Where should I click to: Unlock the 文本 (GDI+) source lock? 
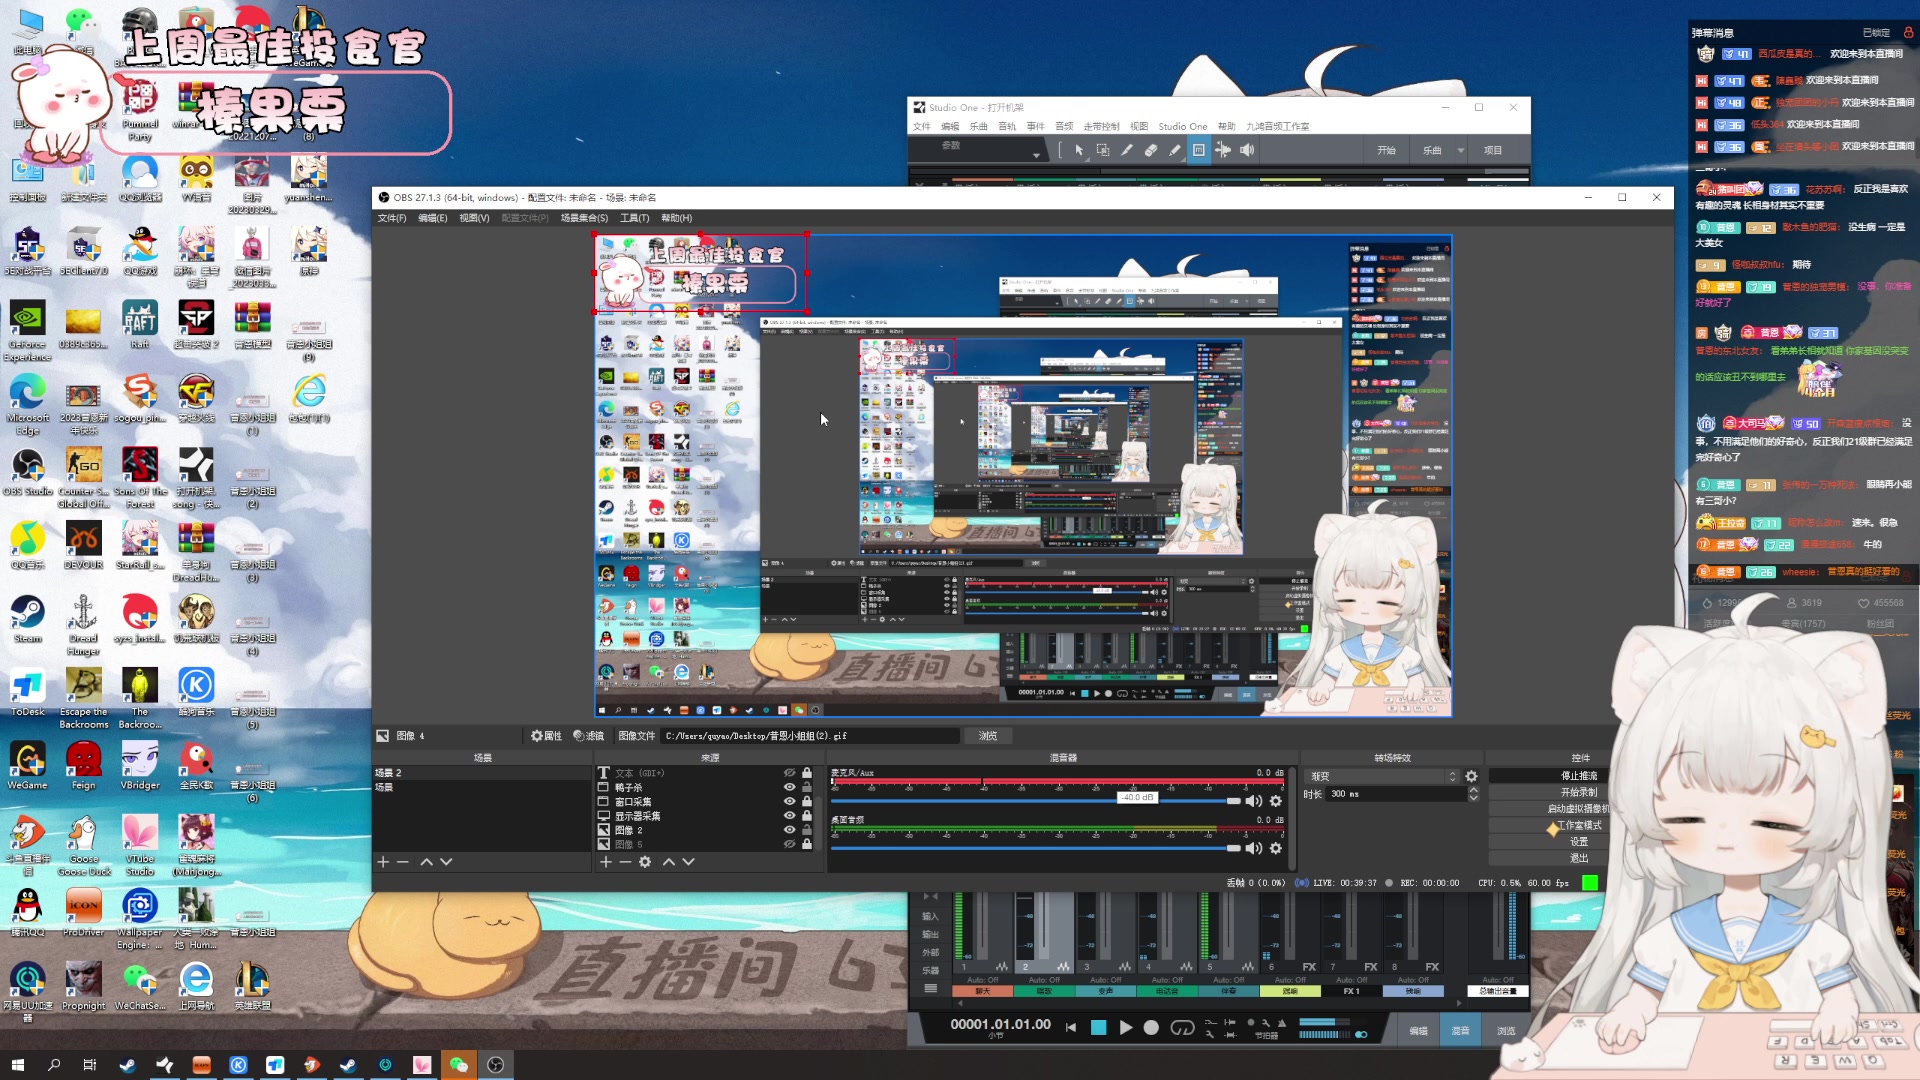click(807, 773)
